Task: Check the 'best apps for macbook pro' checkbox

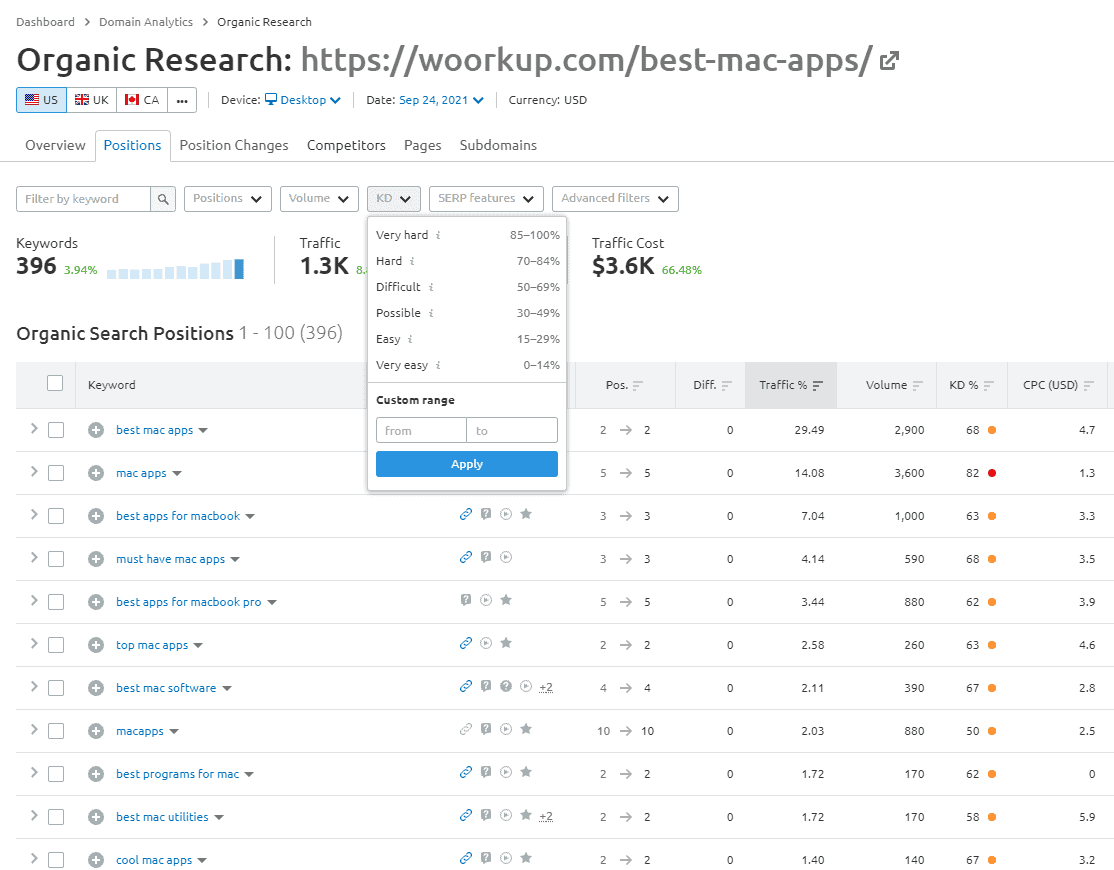Action: point(56,602)
